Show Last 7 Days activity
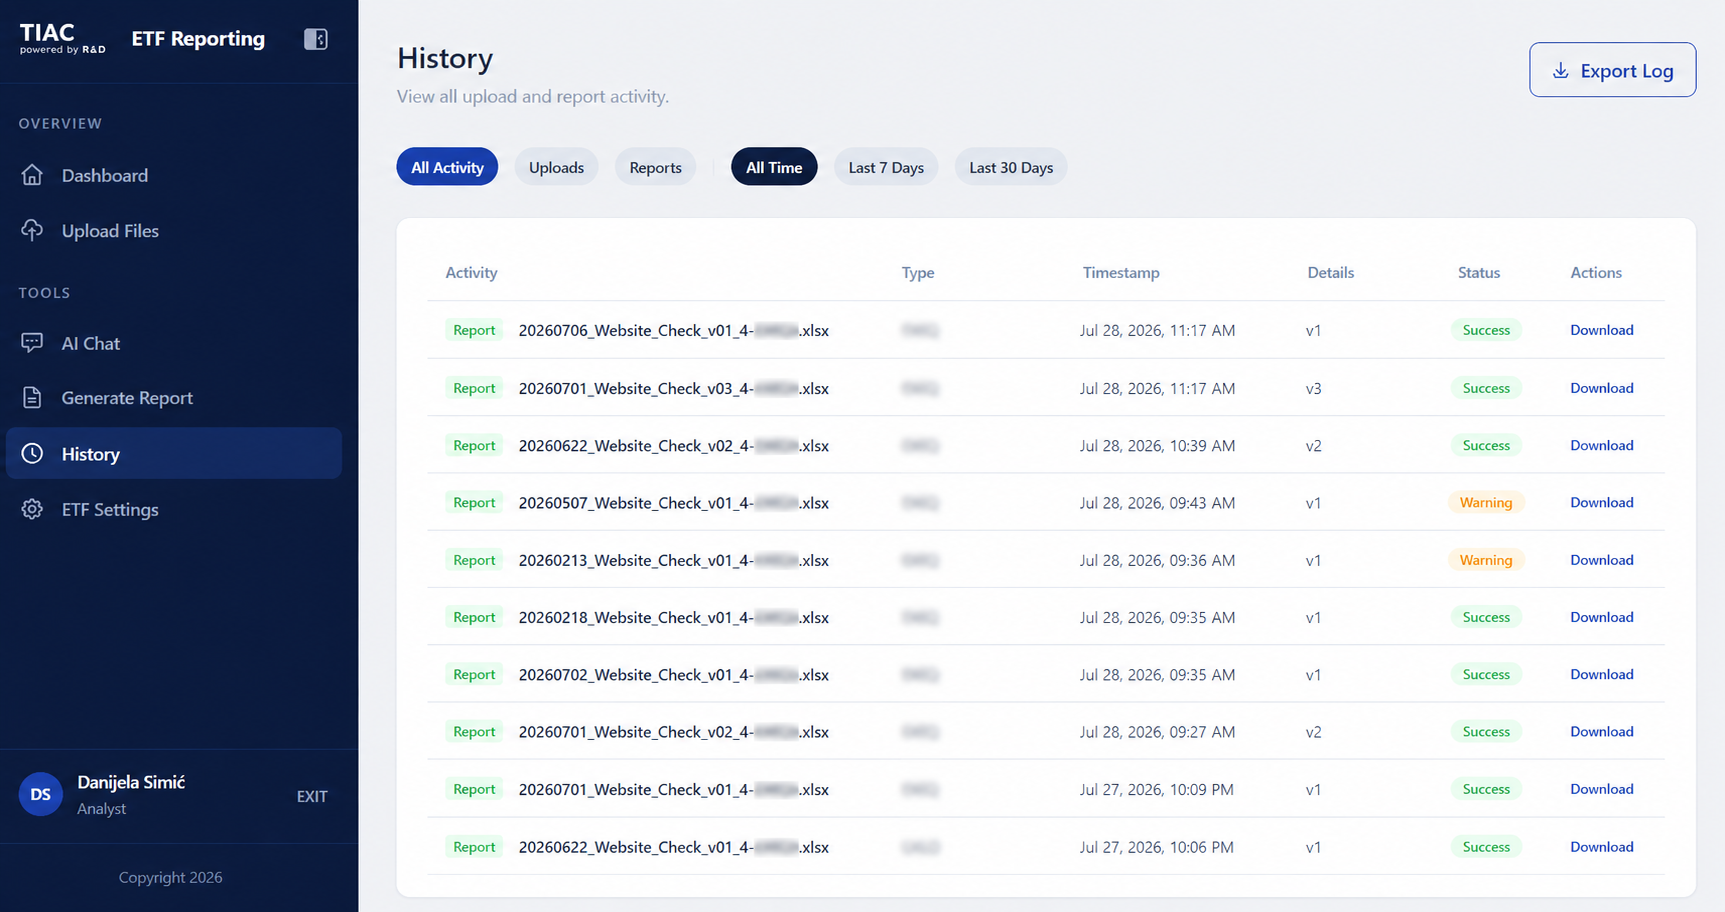 pyautogui.click(x=886, y=167)
